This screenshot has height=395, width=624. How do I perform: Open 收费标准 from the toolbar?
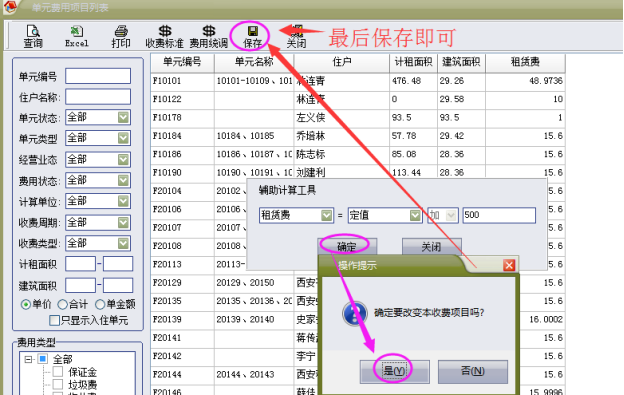pyautogui.click(x=164, y=36)
